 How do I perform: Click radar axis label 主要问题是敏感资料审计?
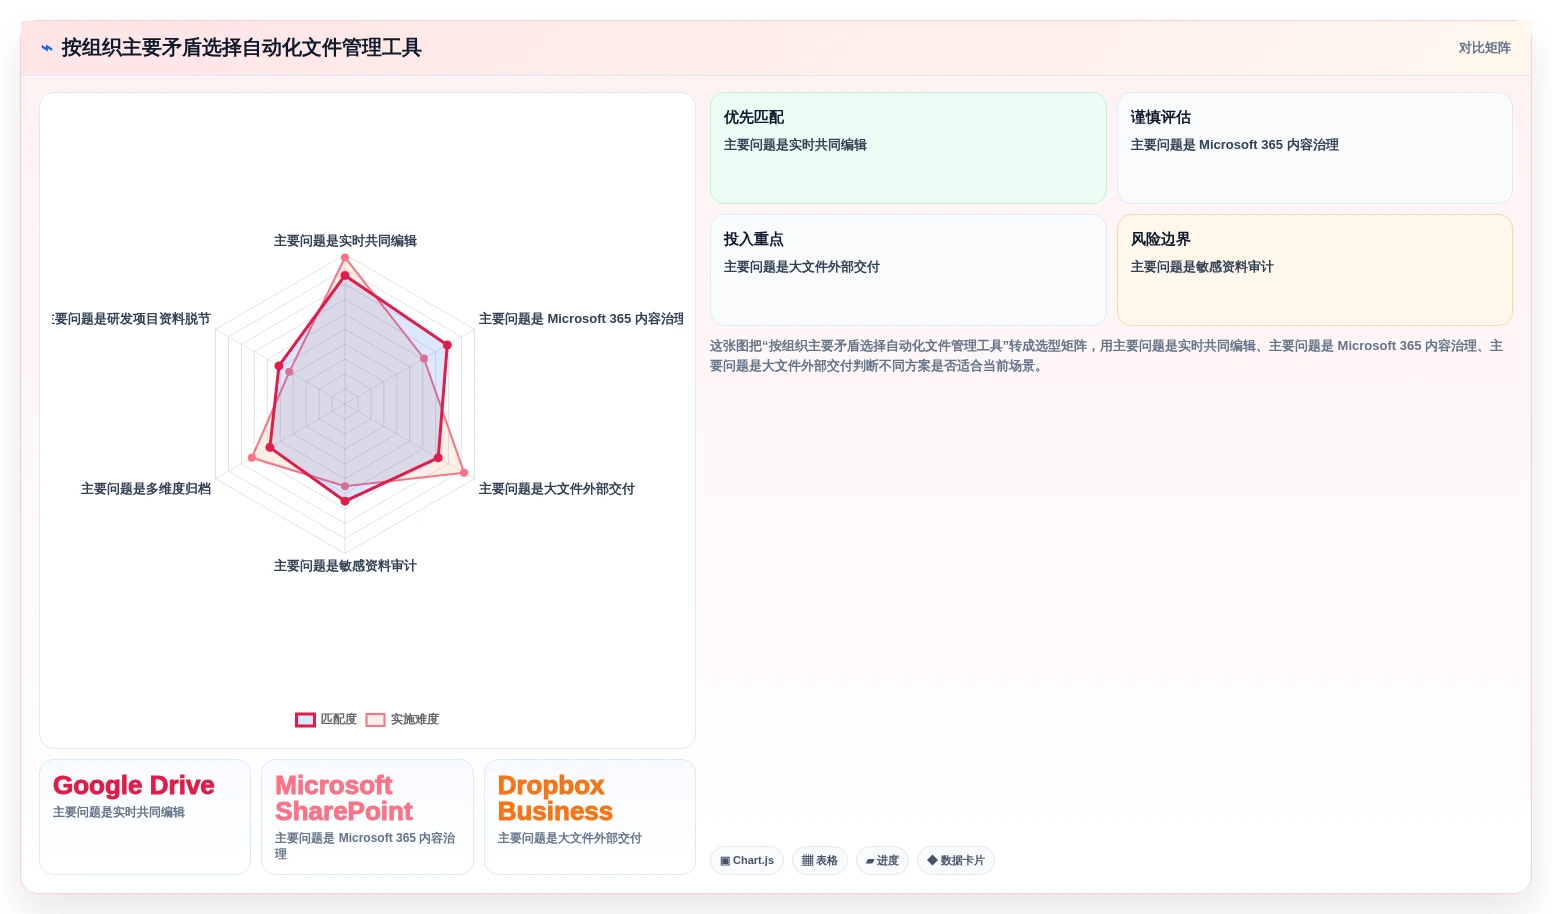(x=345, y=566)
